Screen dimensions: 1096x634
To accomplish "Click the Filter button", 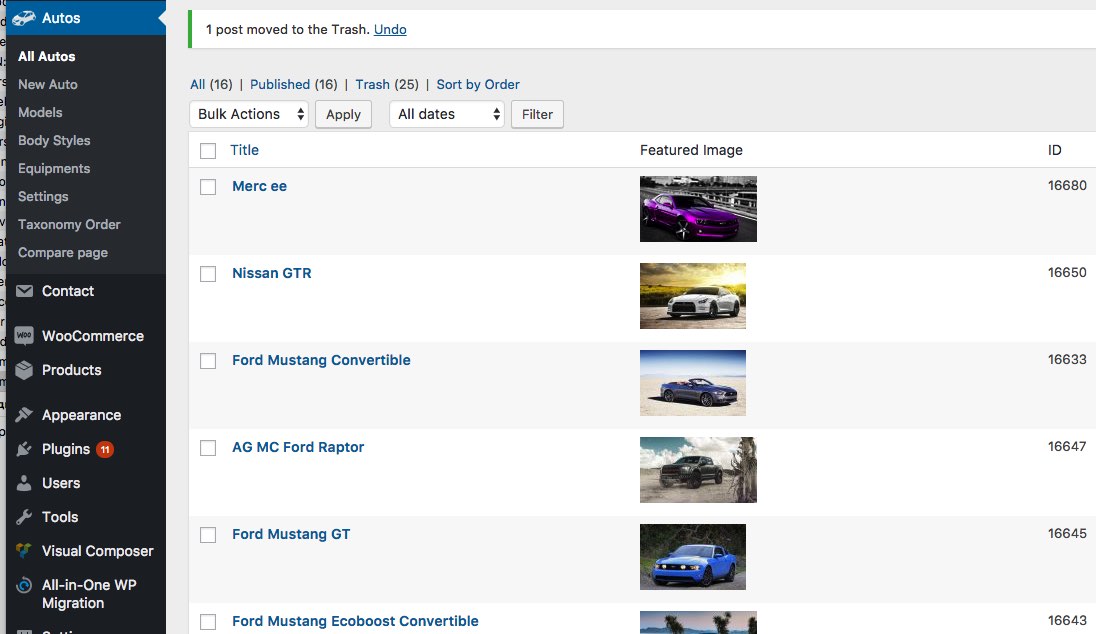I will click(x=537, y=114).
